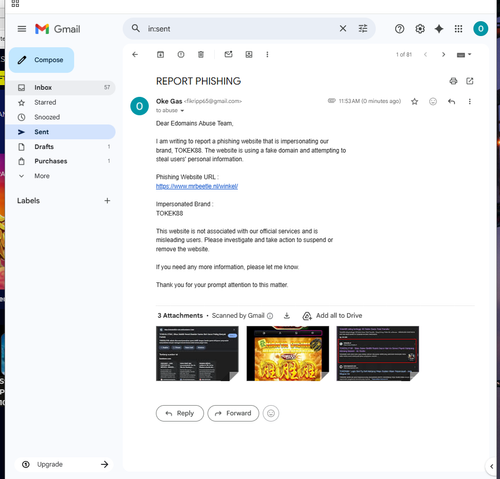This screenshot has height=479, width=500.
Task: Expand the More folders list
Action: [x=61, y=176]
